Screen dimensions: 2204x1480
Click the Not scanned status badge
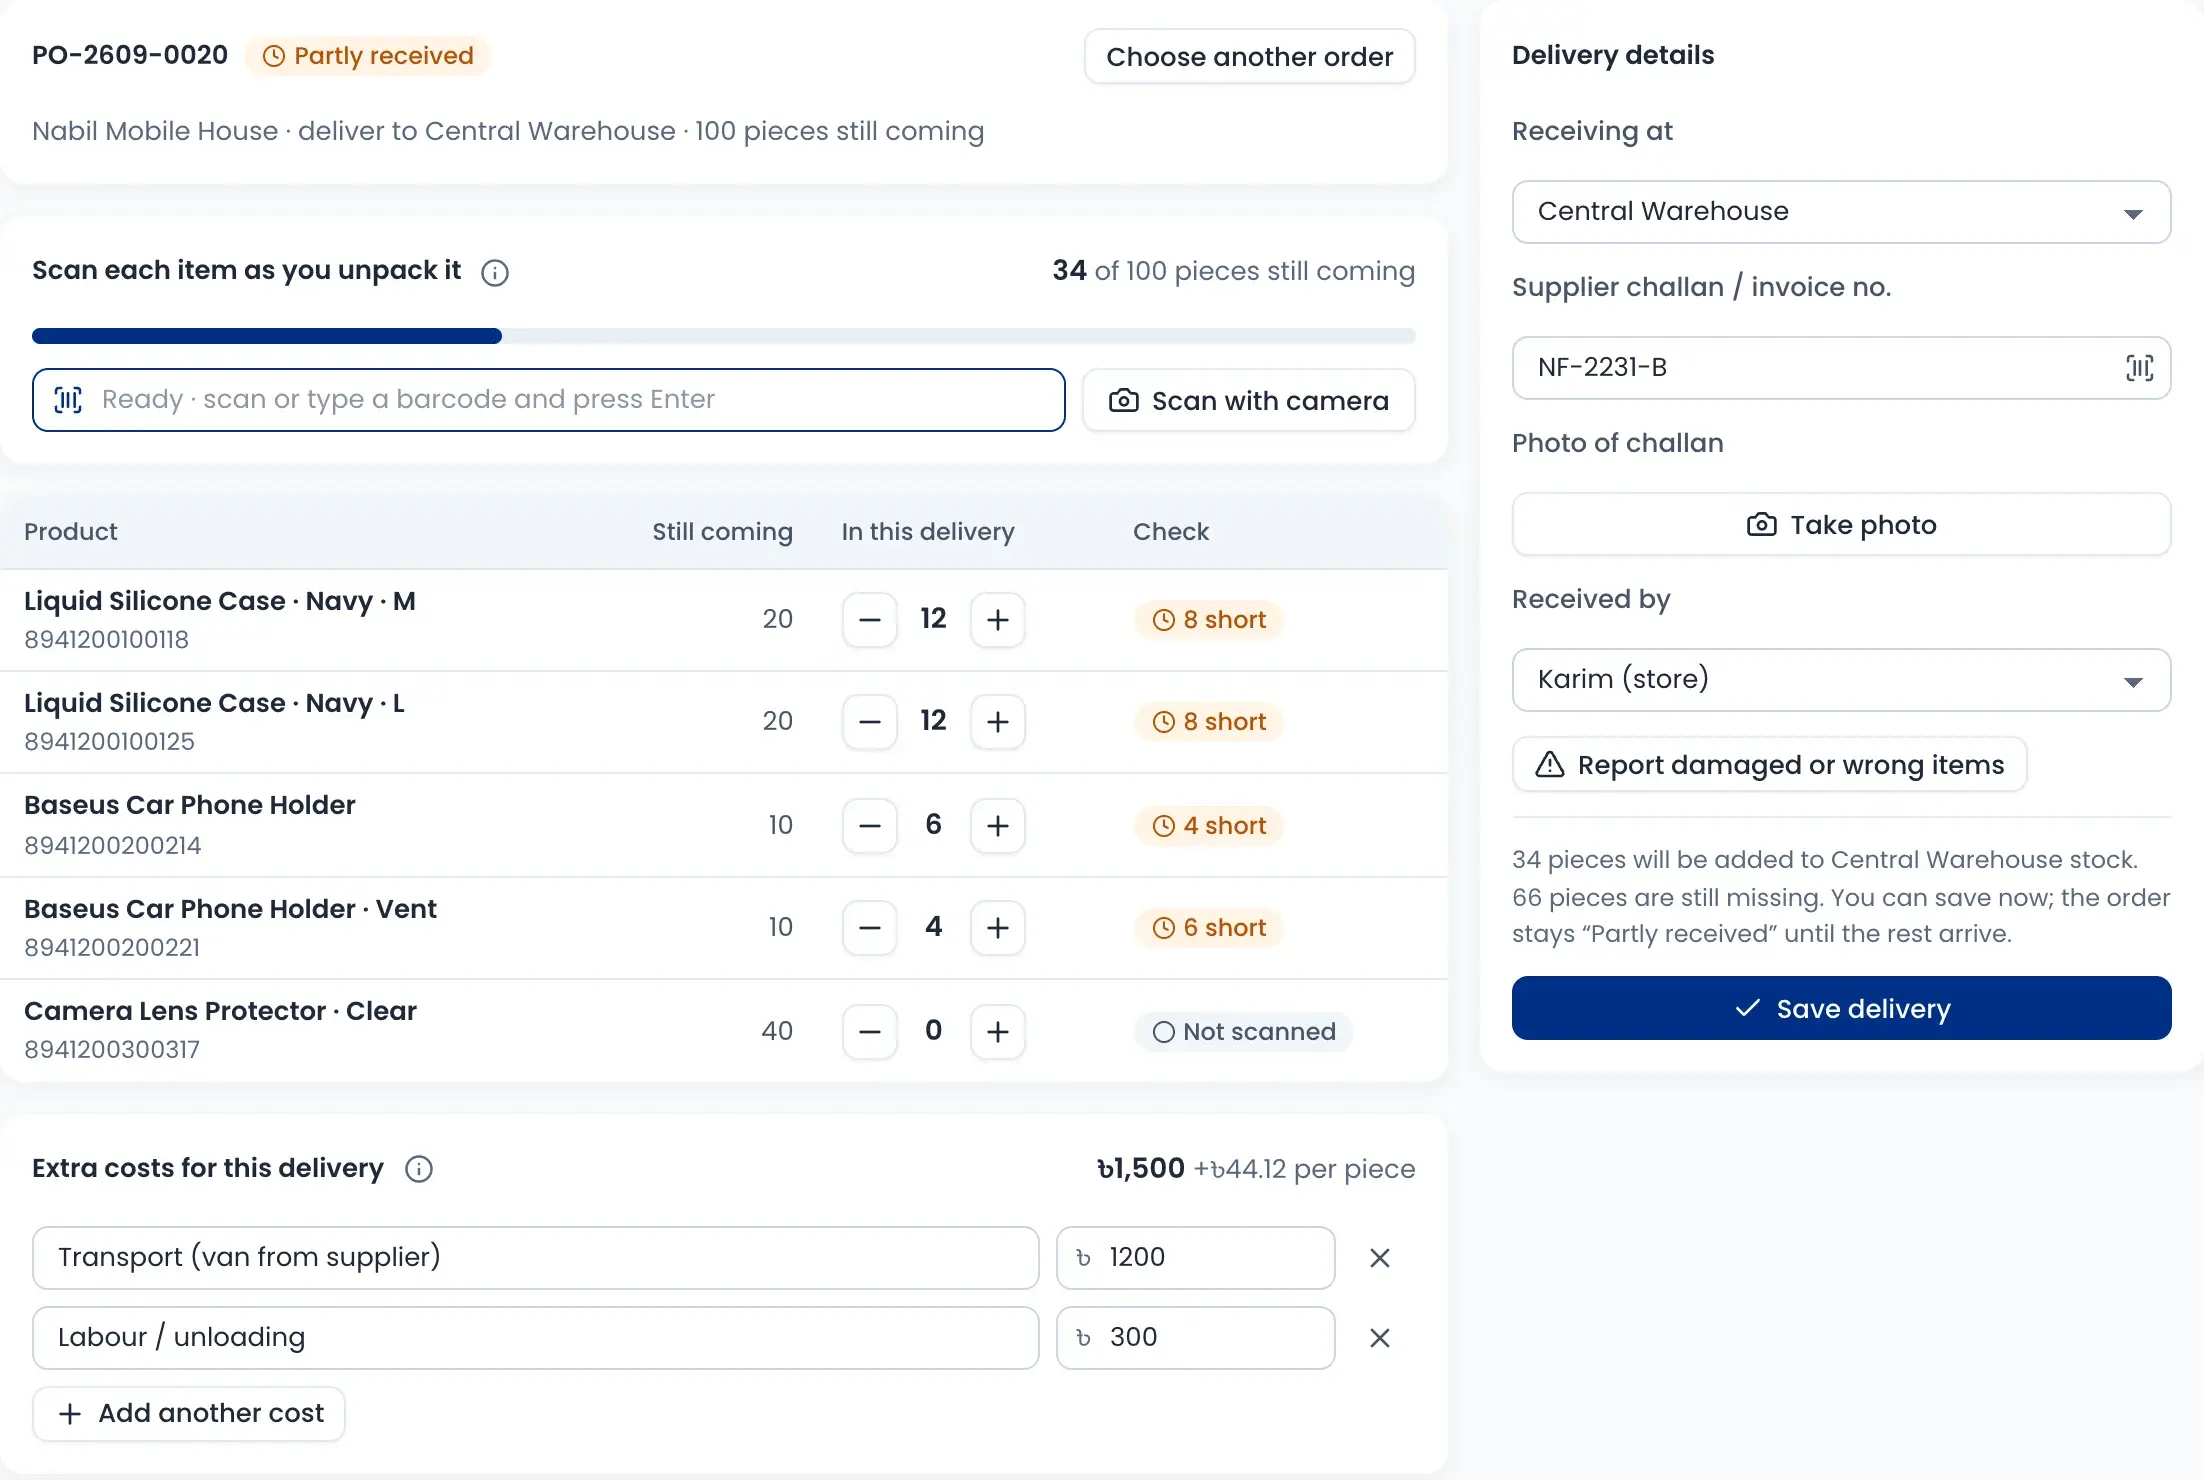point(1244,1032)
